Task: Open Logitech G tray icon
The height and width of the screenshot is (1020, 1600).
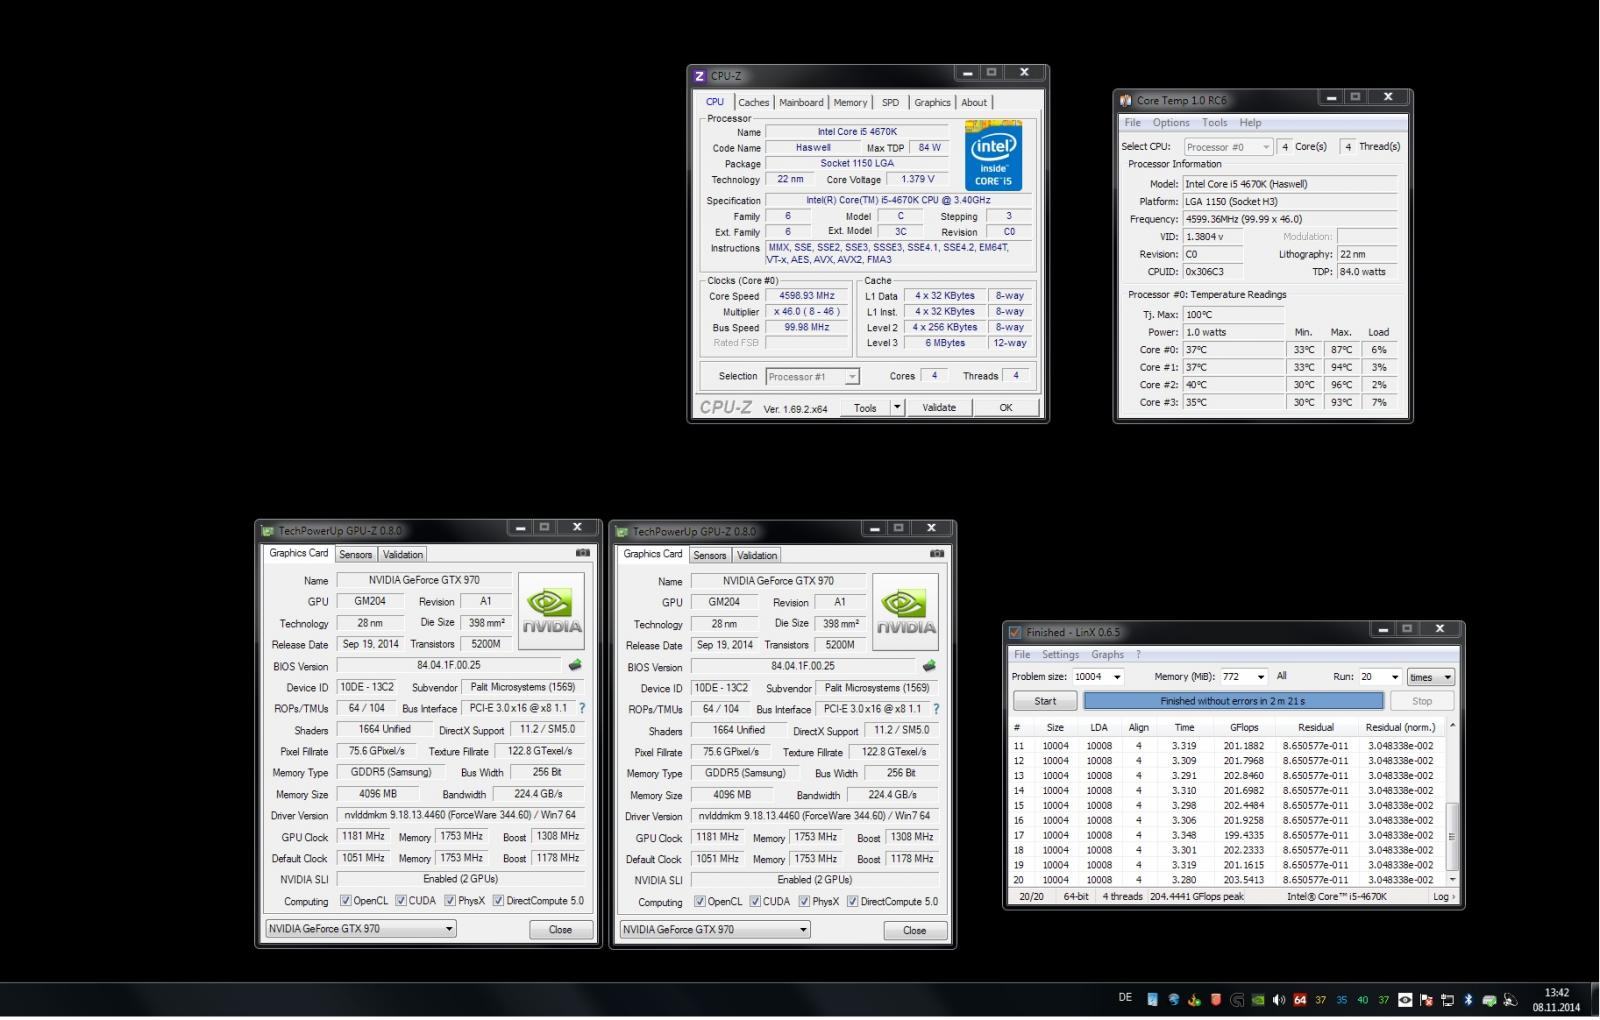Action: pos(1237,1000)
